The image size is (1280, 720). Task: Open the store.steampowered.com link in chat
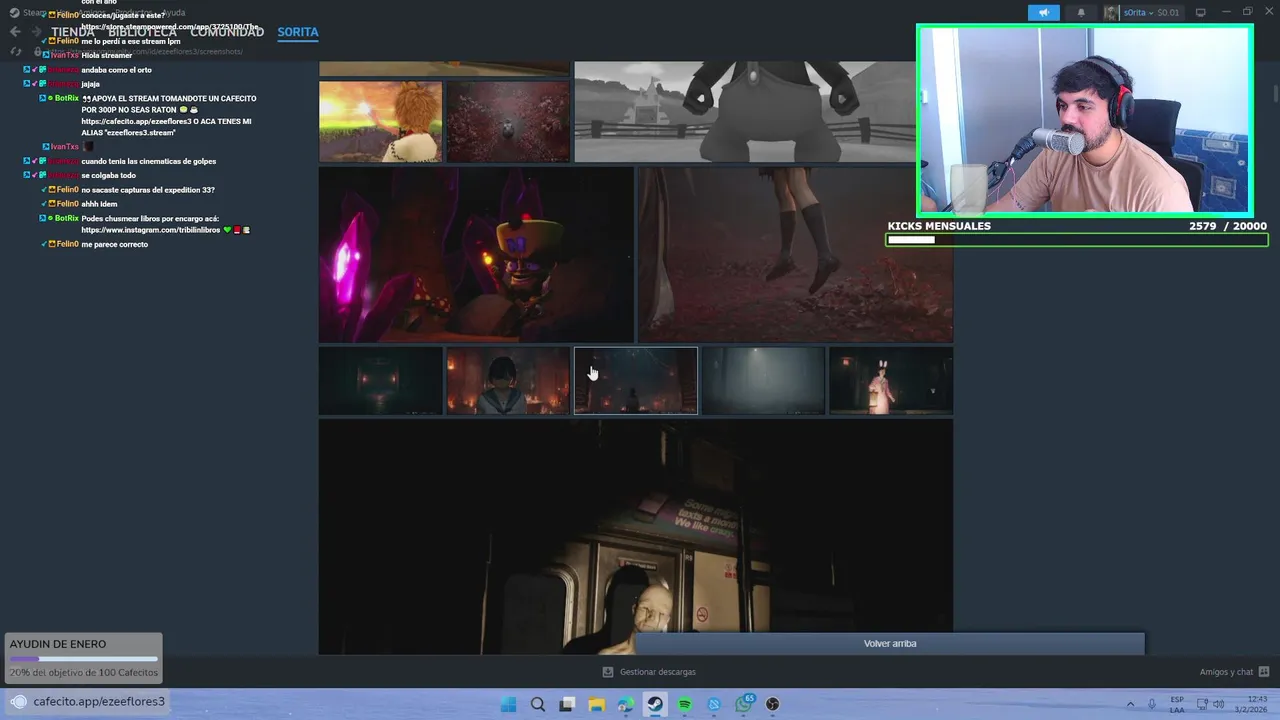(170, 27)
